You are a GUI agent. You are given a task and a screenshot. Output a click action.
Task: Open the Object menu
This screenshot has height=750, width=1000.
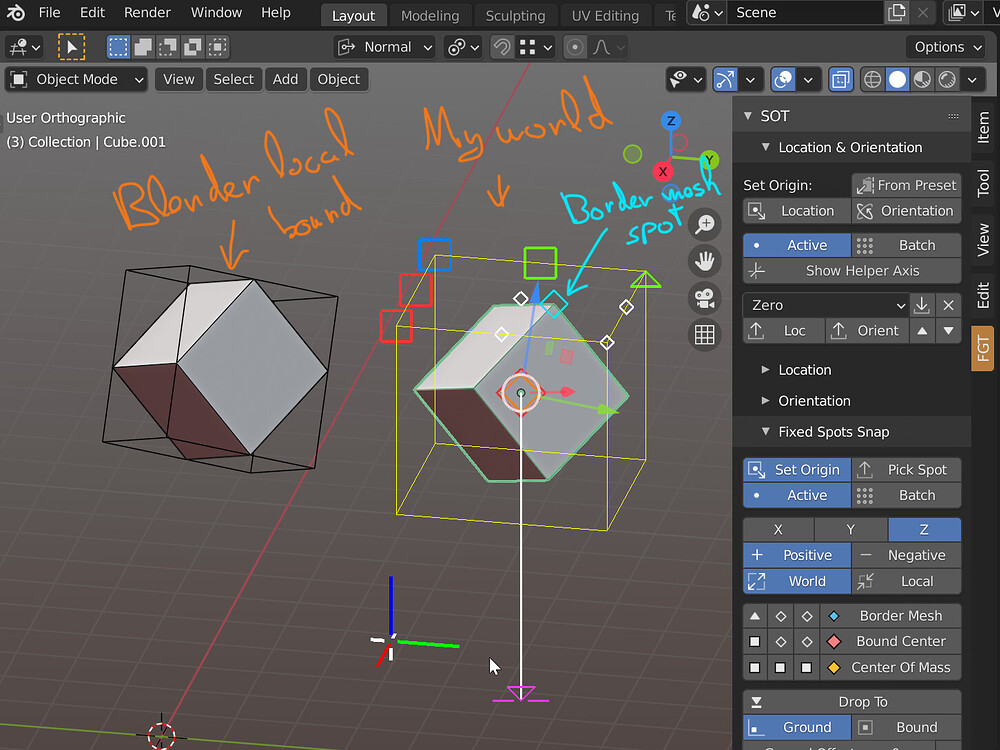(x=339, y=79)
